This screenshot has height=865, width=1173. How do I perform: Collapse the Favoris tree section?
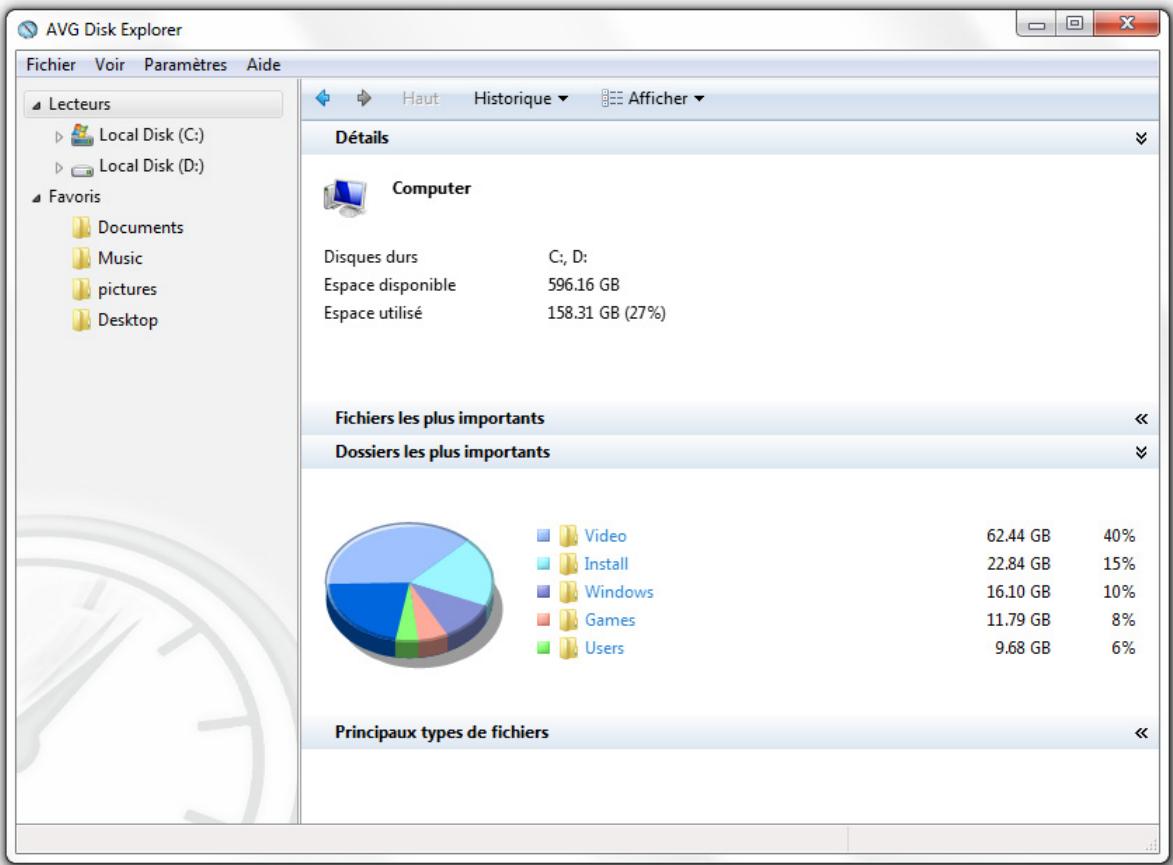click(36, 198)
